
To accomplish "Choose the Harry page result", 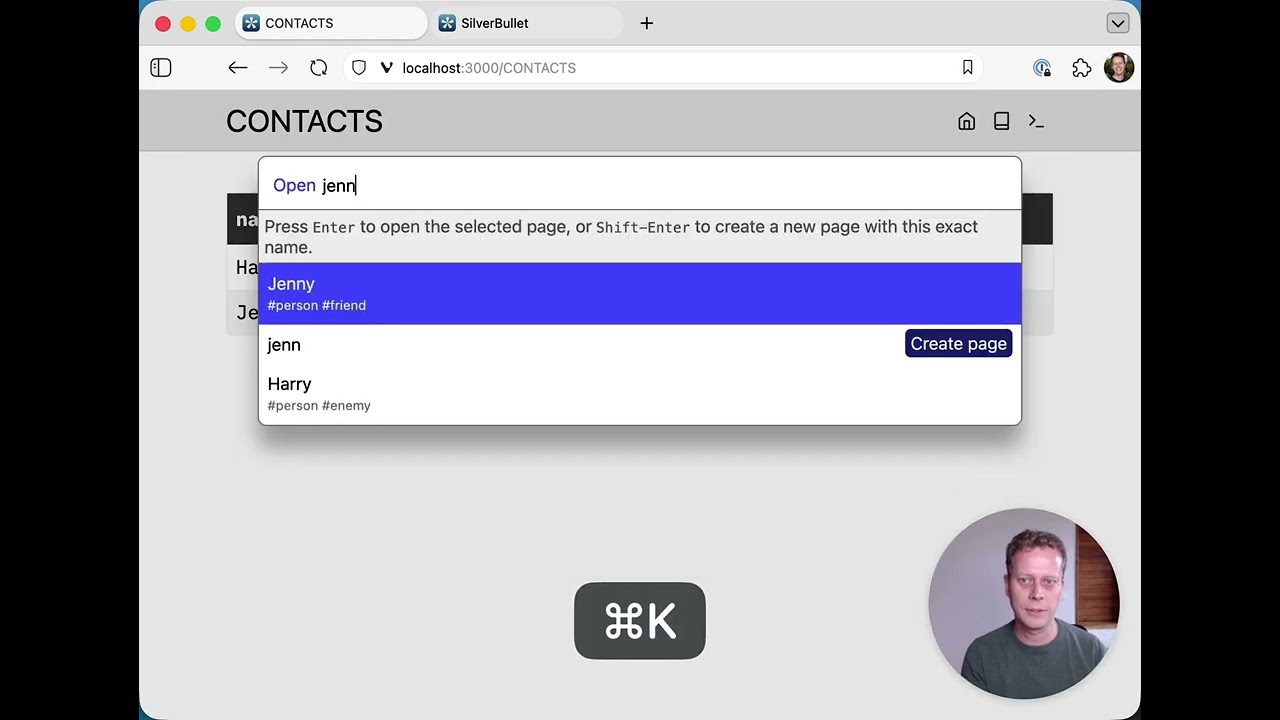I will point(640,394).
